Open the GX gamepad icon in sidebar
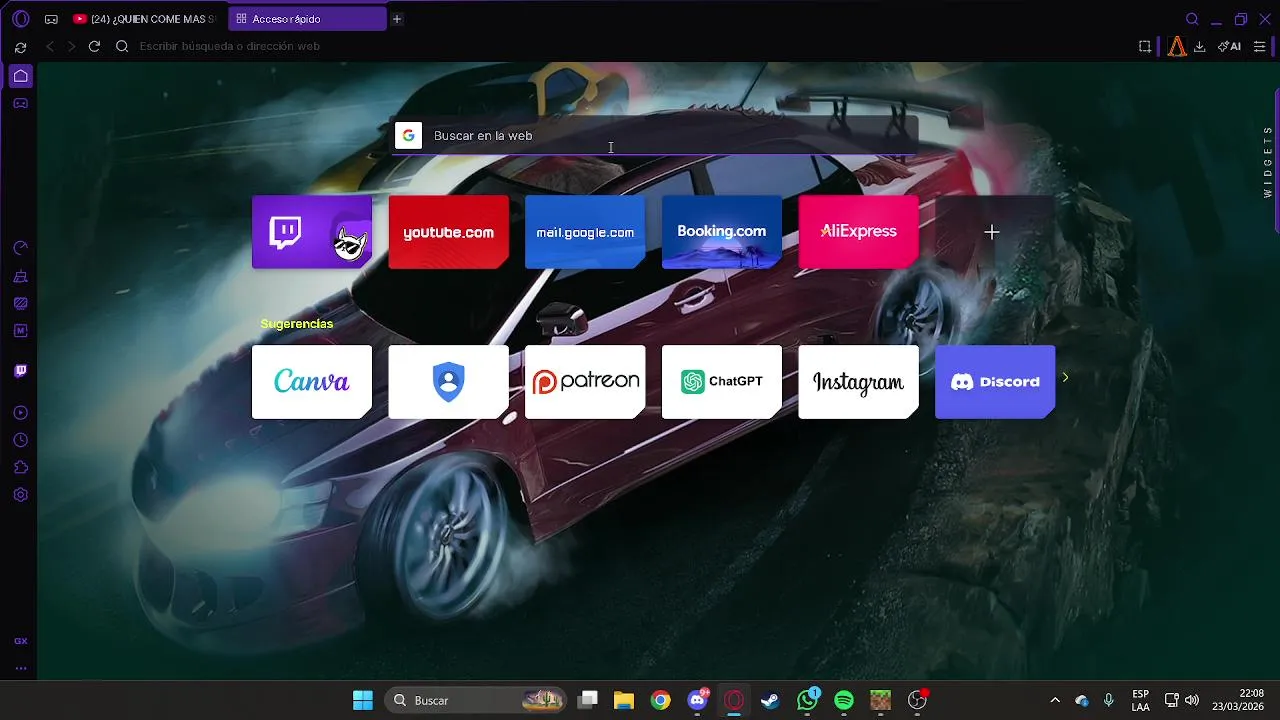 (20, 103)
